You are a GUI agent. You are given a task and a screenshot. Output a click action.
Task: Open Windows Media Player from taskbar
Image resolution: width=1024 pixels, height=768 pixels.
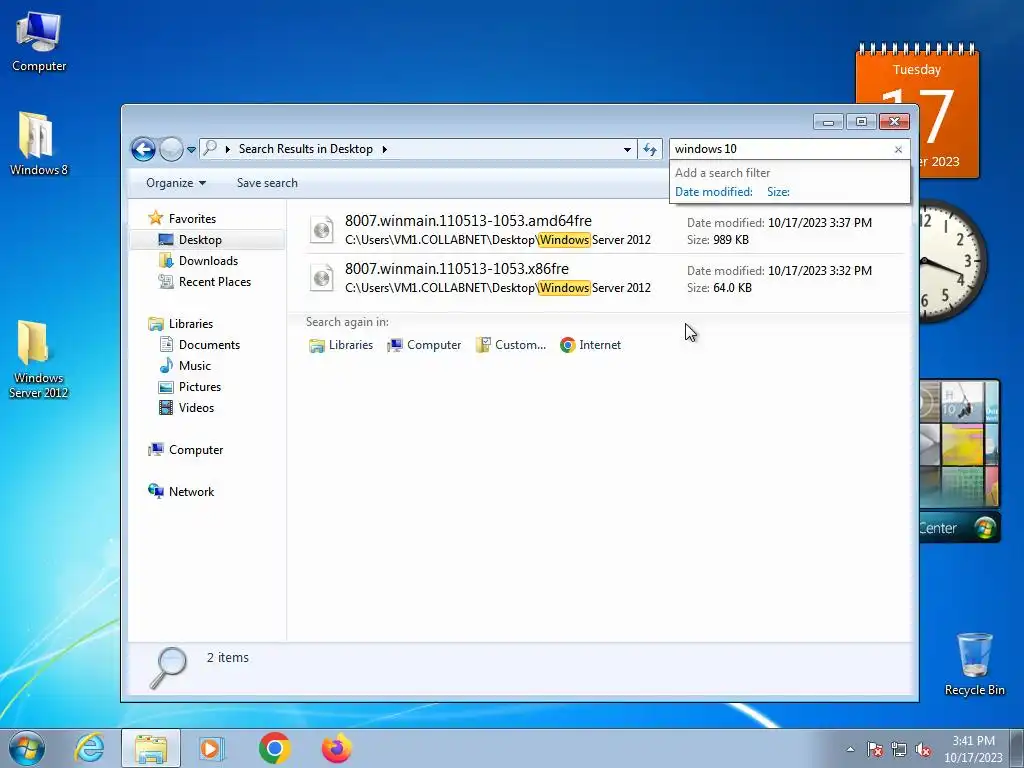click(x=212, y=748)
